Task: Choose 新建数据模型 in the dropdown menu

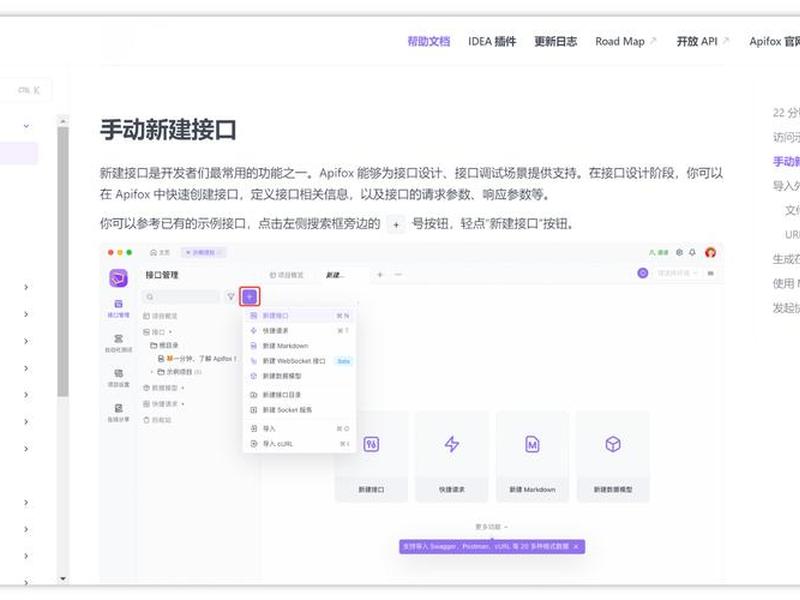Action: pyautogui.click(x=300, y=376)
